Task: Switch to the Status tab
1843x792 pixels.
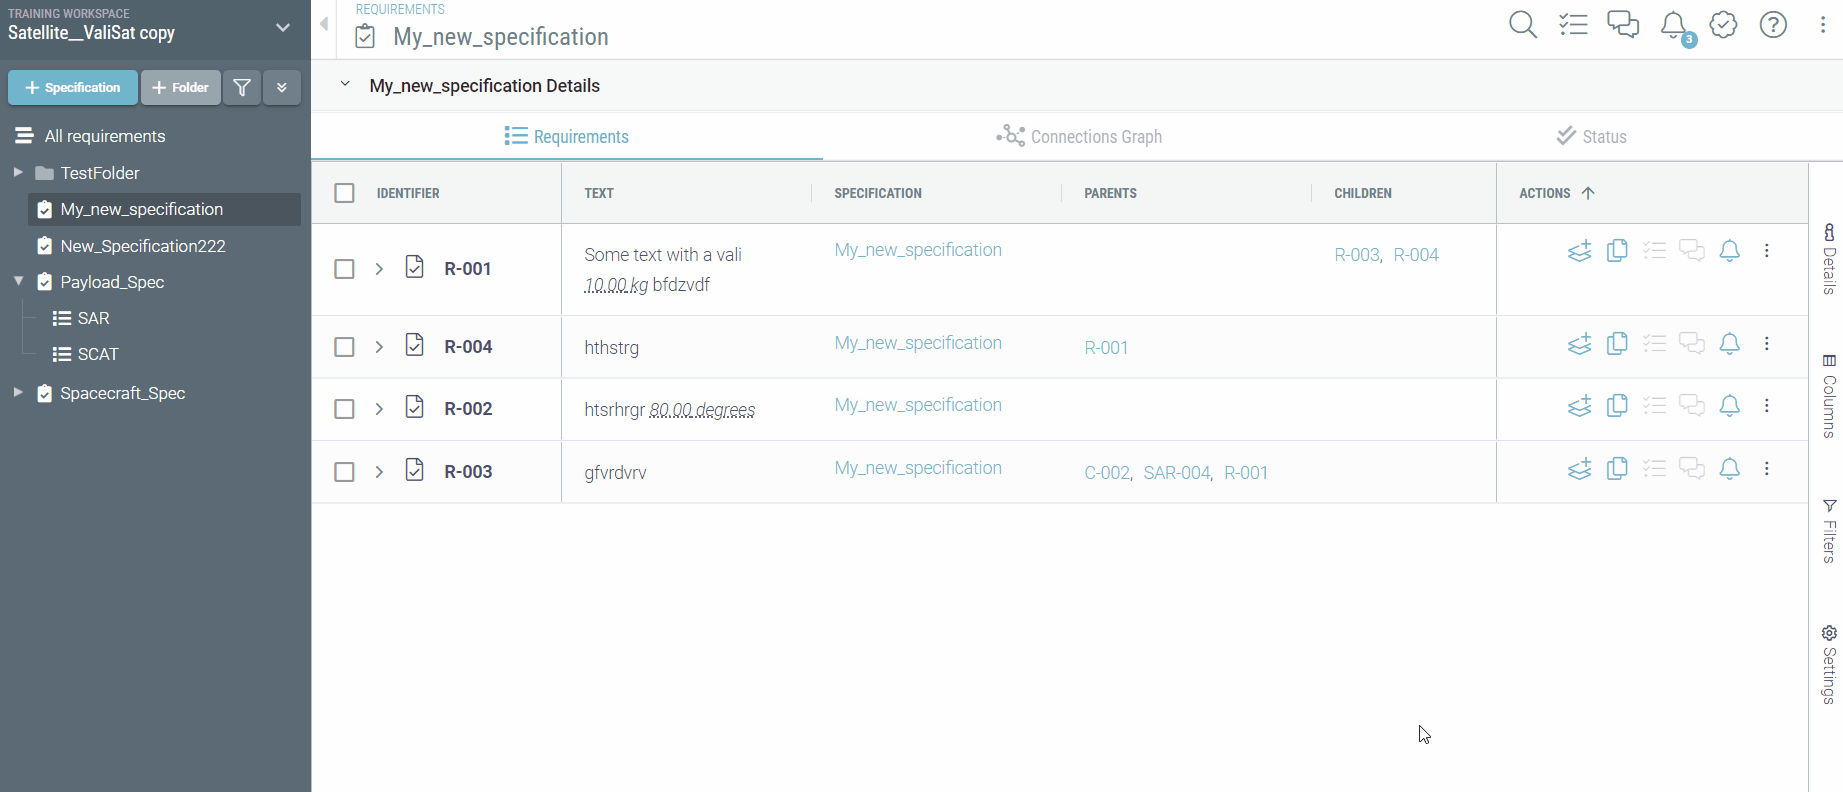Action: [x=1591, y=137]
